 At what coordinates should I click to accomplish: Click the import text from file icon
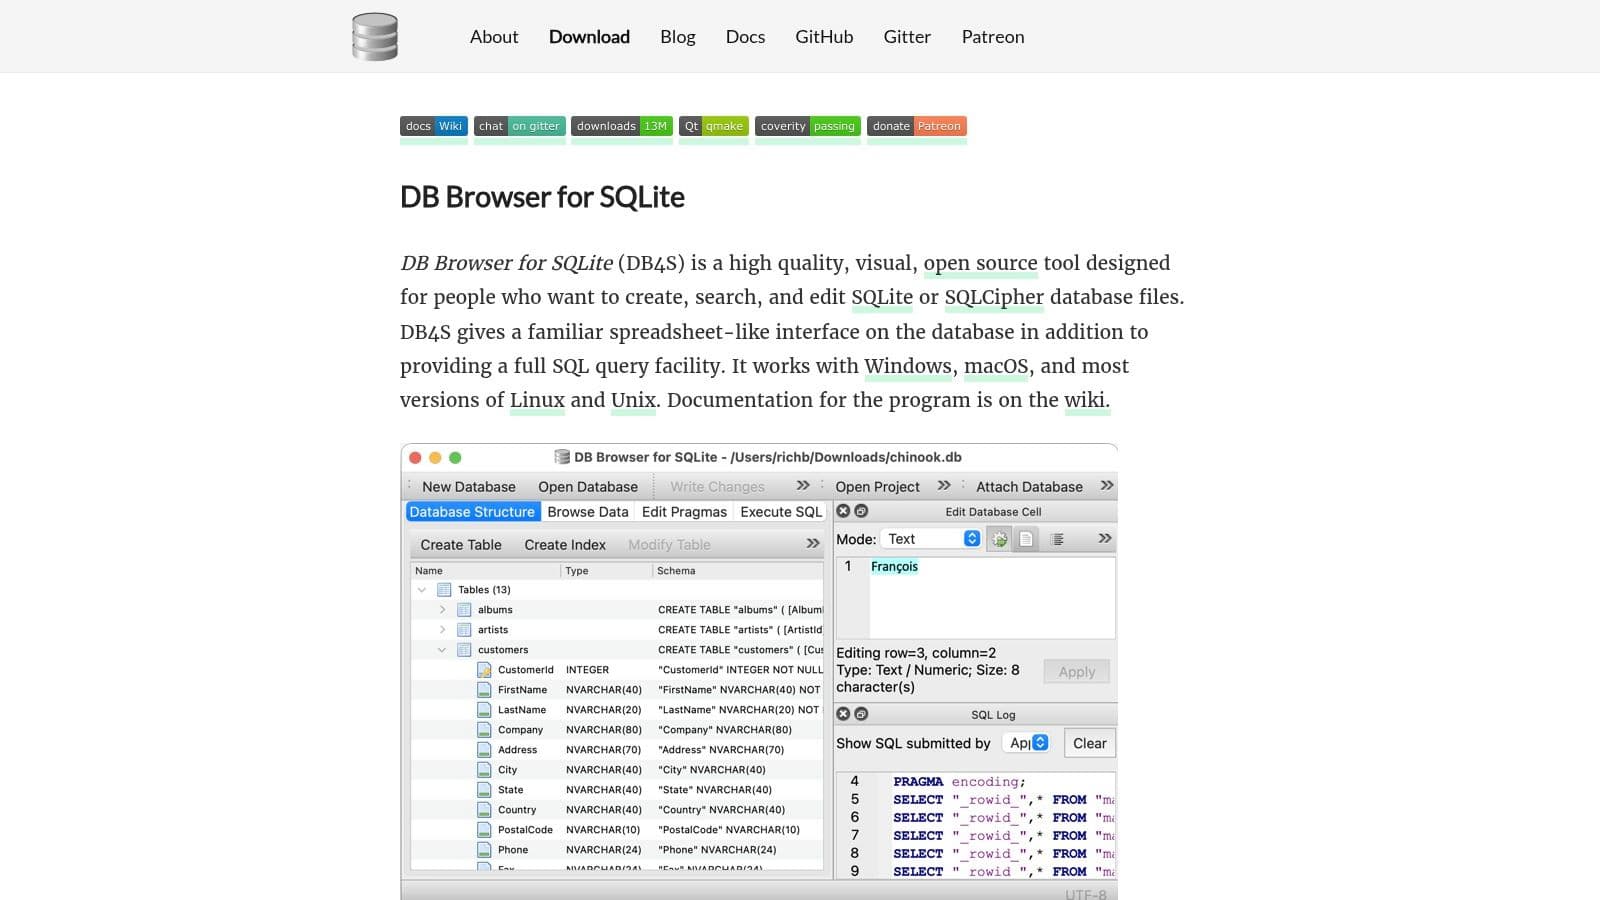tap(999, 538)
